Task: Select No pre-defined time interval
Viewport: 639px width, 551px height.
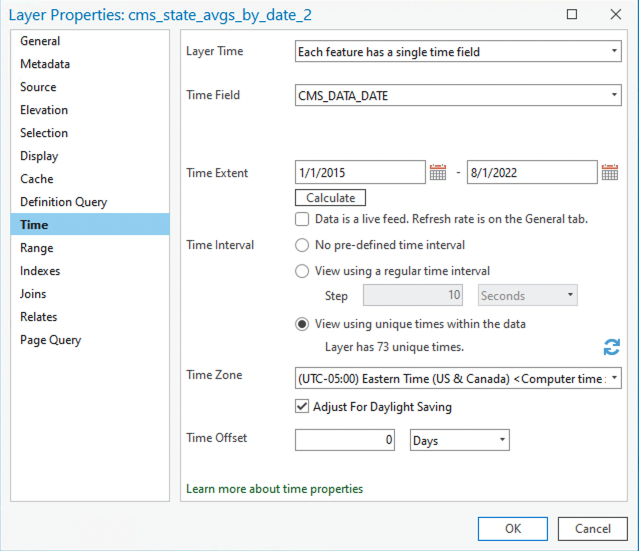Action: click(302, 244)
